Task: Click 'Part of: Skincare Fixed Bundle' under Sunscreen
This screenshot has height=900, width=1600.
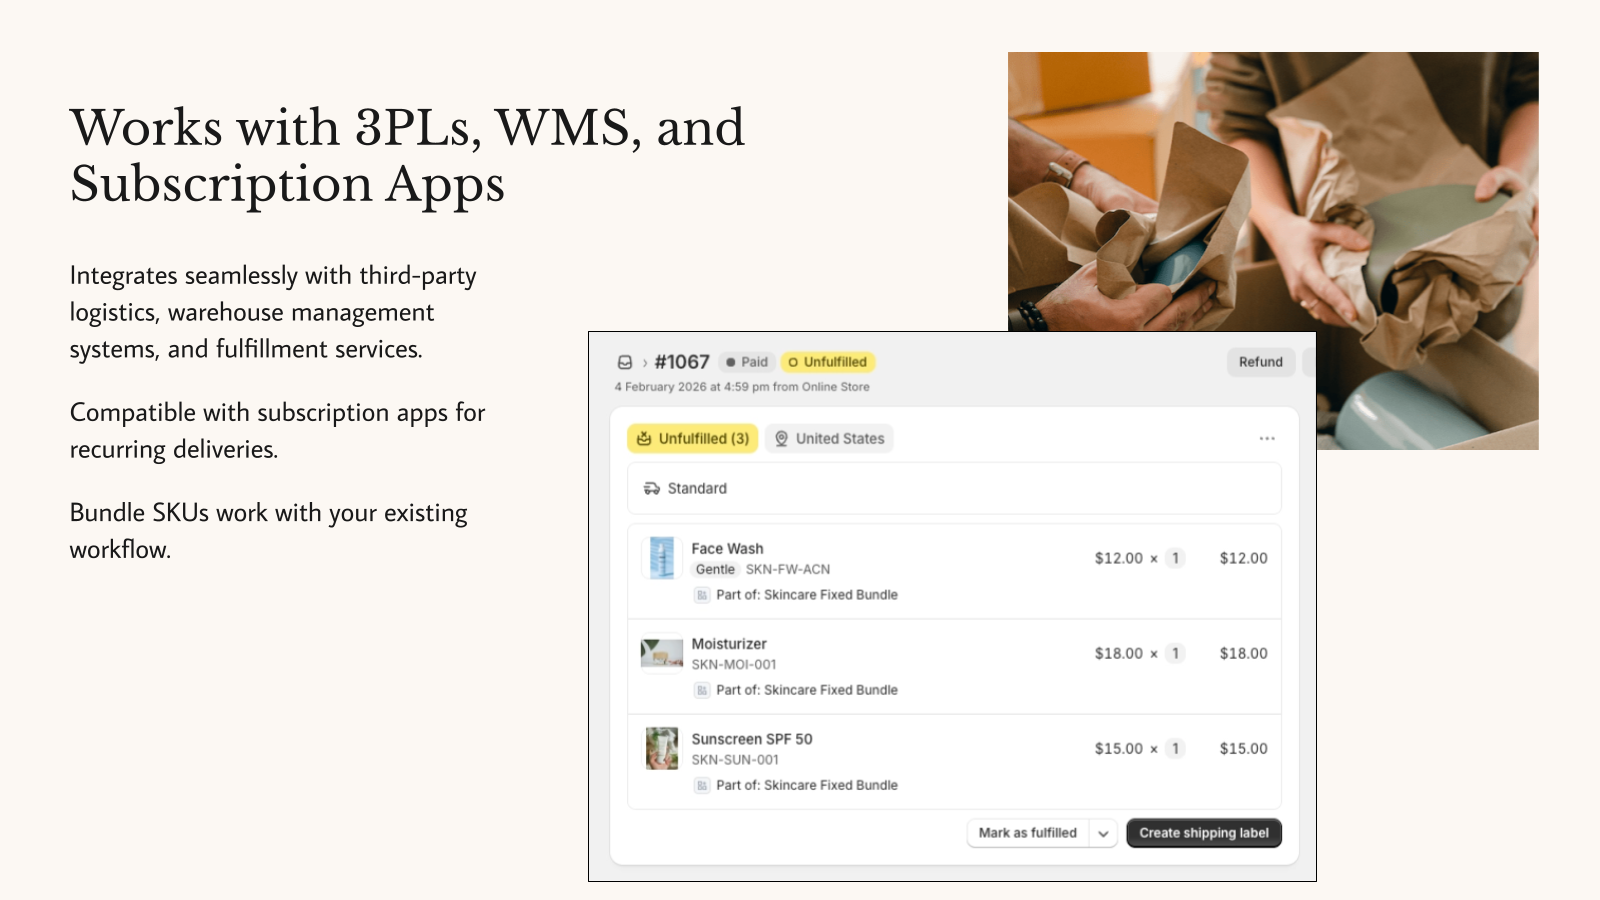Action: coord(806,785)
